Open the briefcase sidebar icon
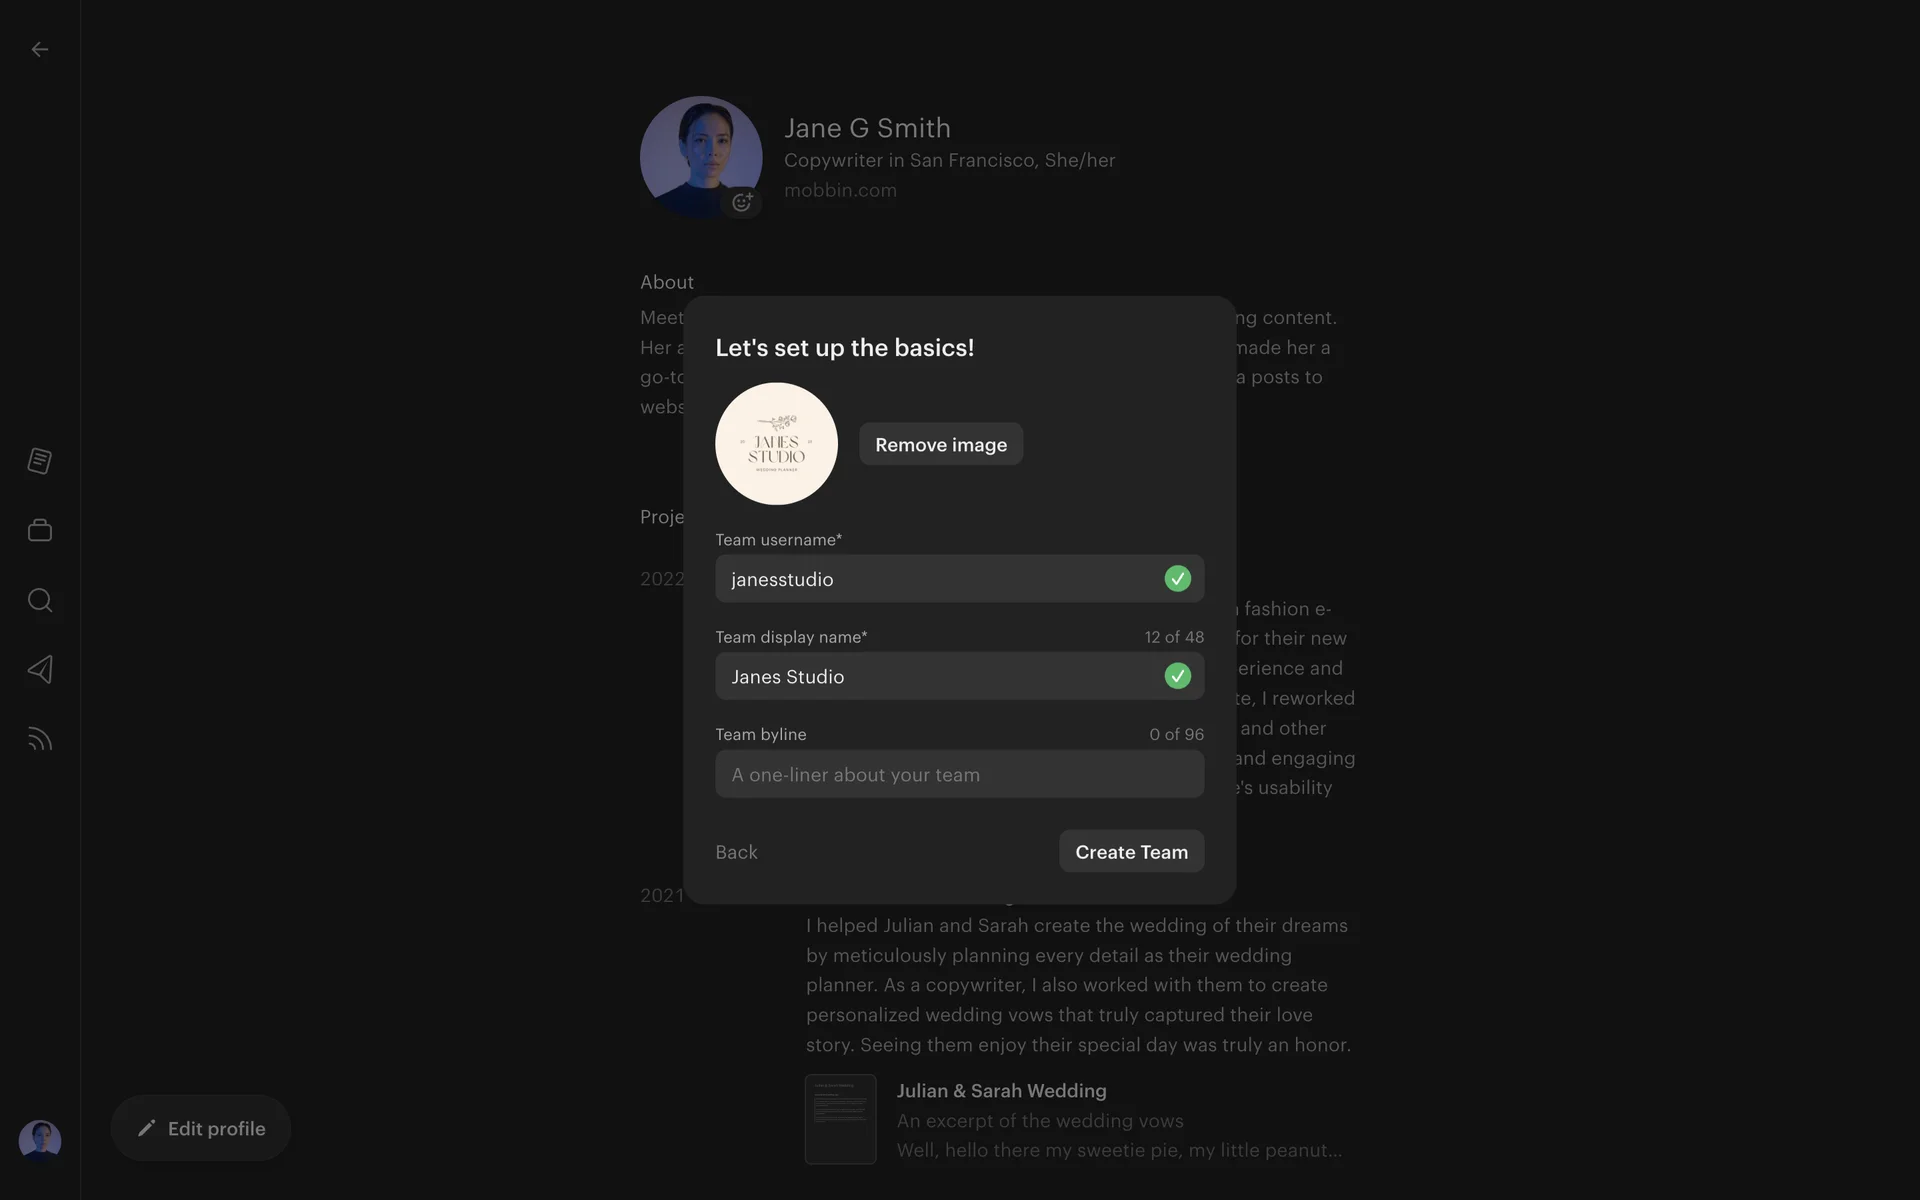Viewport: 1920px width, 1200px height. click(40, 530)
